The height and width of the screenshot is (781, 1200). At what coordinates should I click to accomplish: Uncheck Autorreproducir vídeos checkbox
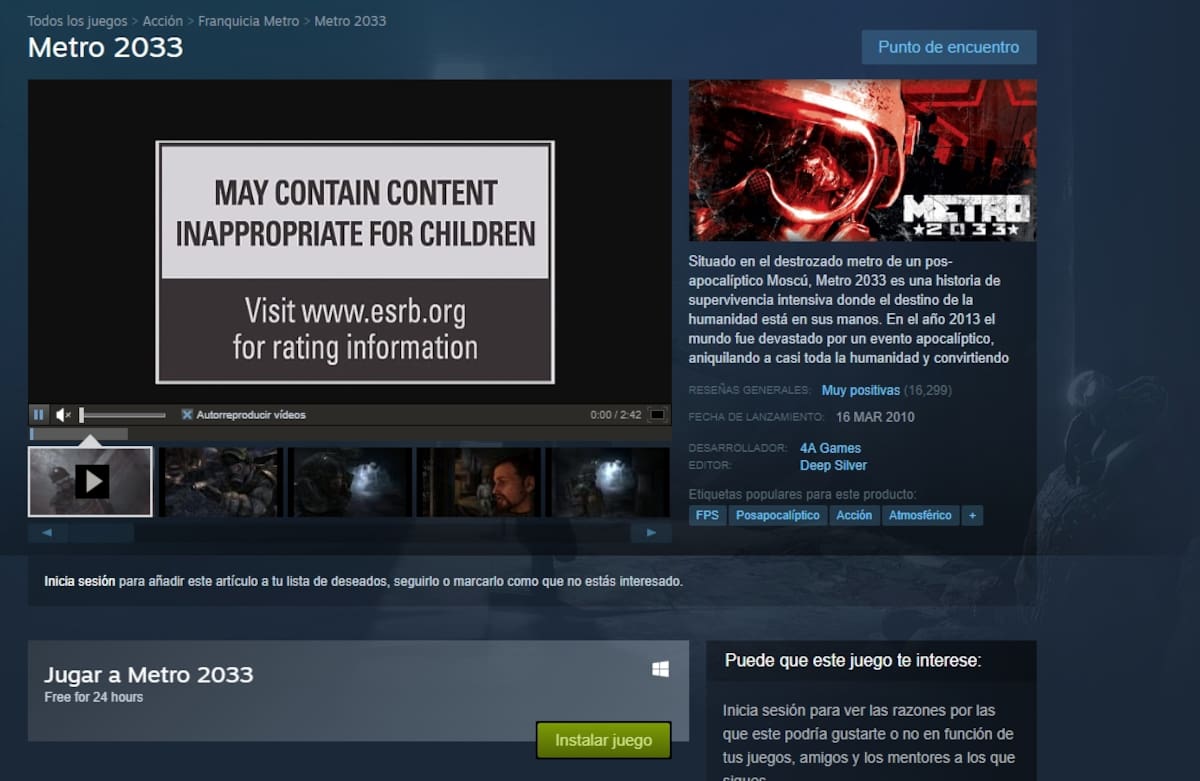(187, 414)
